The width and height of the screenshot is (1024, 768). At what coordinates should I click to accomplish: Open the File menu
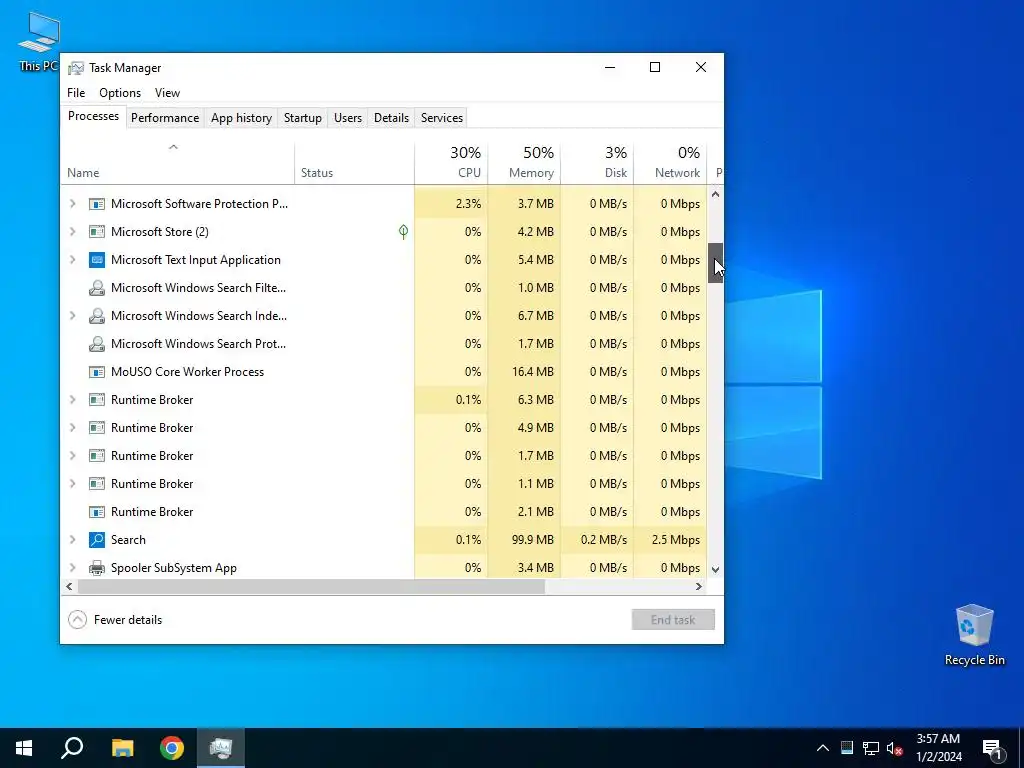point(76,93)
